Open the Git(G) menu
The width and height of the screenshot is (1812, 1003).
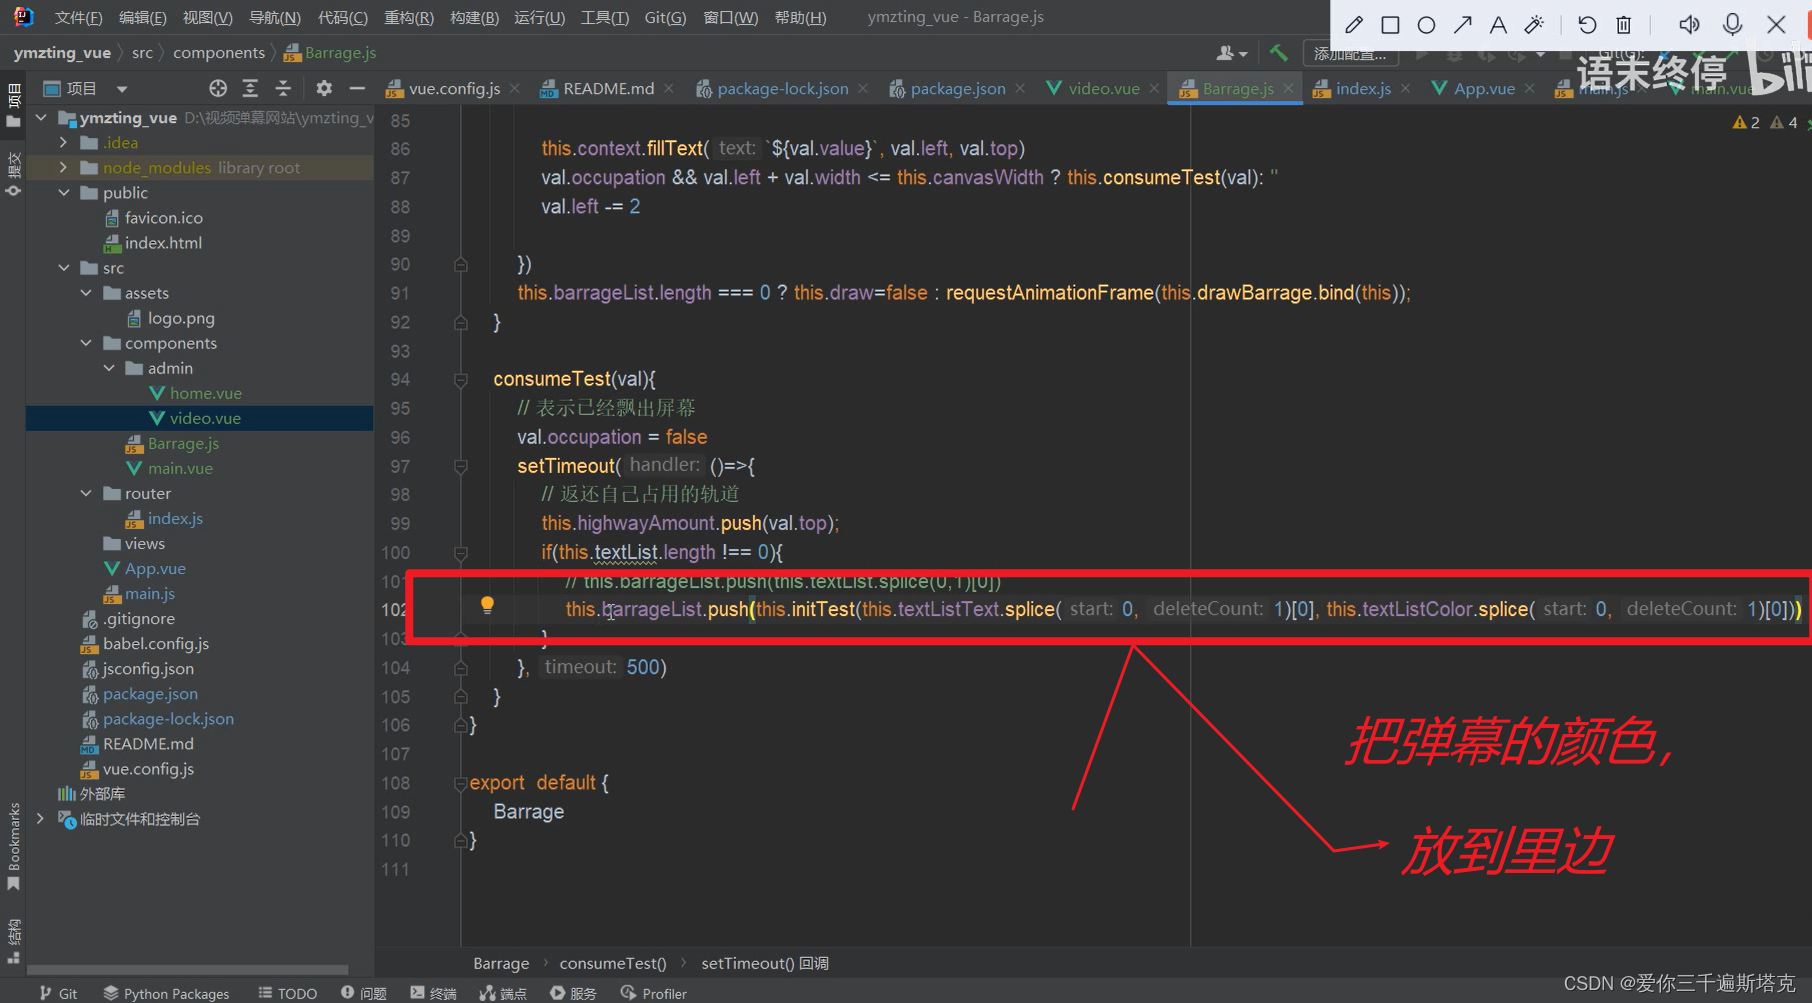(x=665, y=18)
